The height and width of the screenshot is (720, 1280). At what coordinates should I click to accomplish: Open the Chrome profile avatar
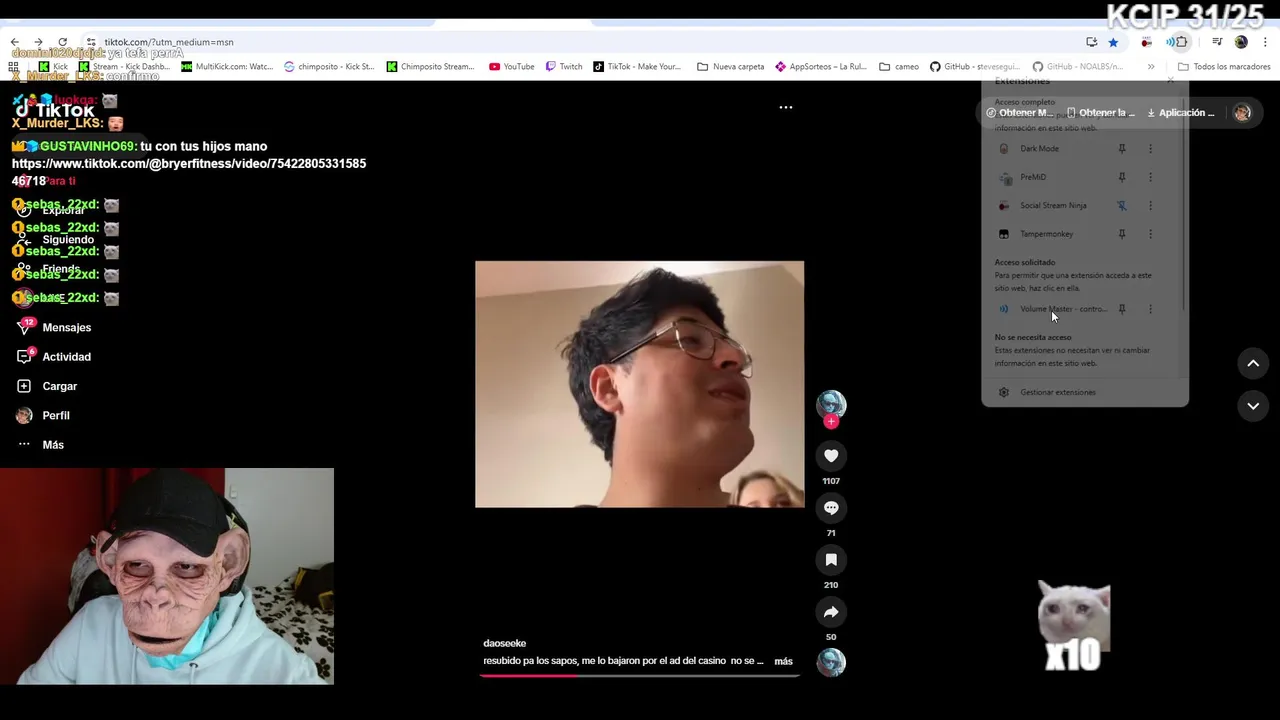click(1241, 42)
